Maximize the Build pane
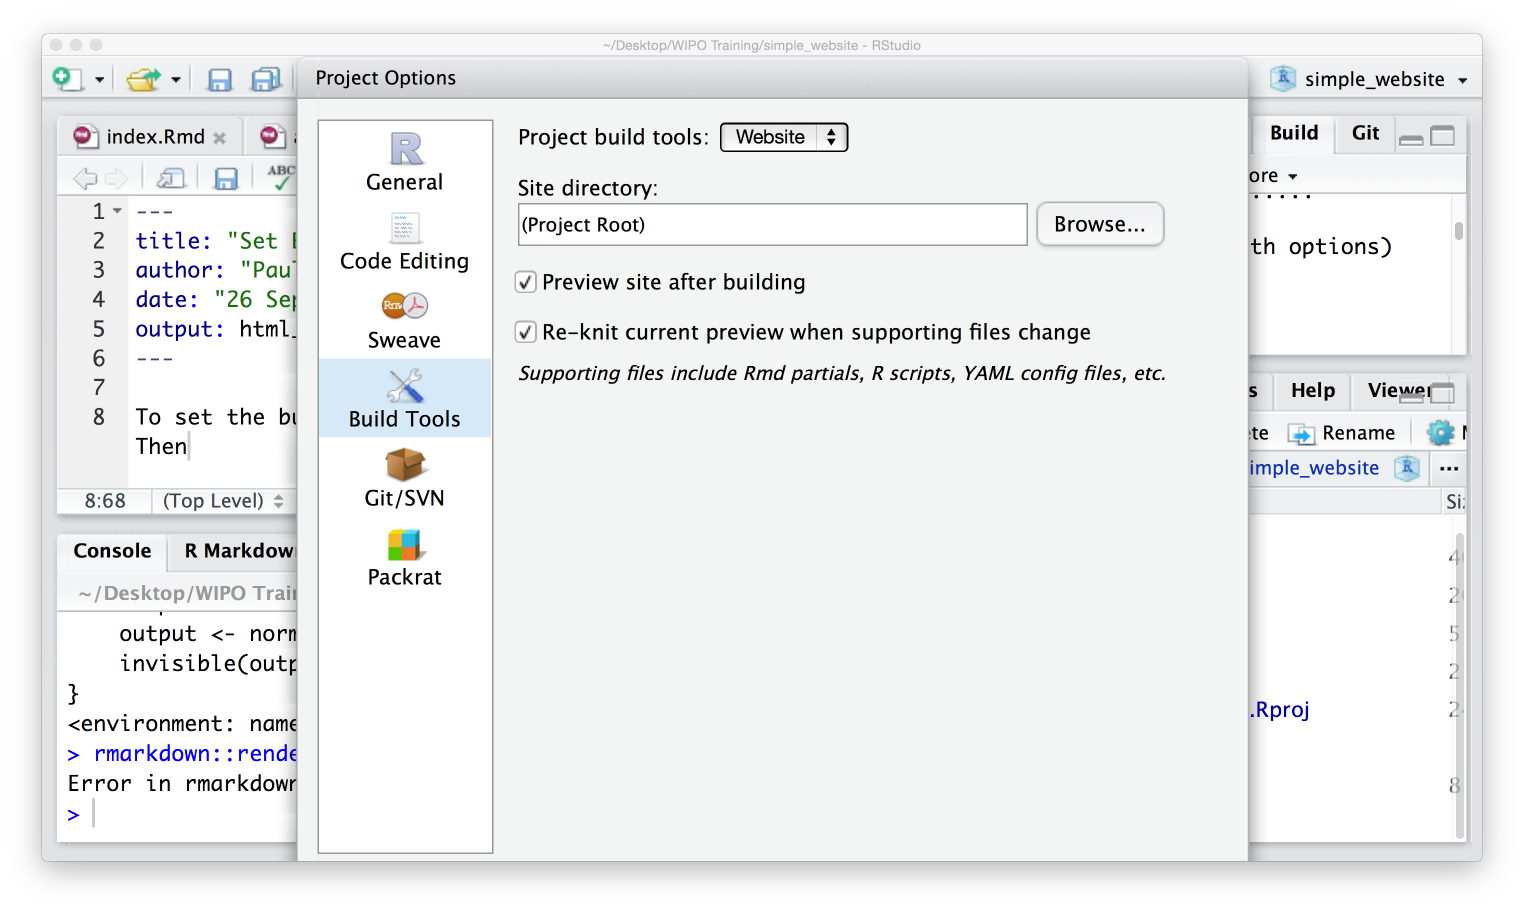1524x911 pixels. coord(1442,136)
